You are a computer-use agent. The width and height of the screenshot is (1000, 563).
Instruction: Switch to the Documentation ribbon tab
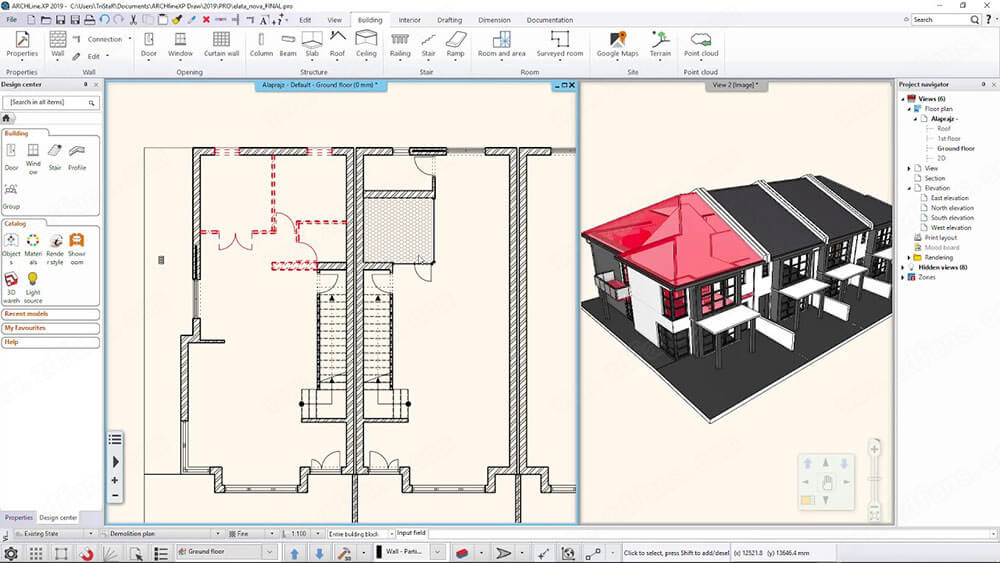(550, 20)
